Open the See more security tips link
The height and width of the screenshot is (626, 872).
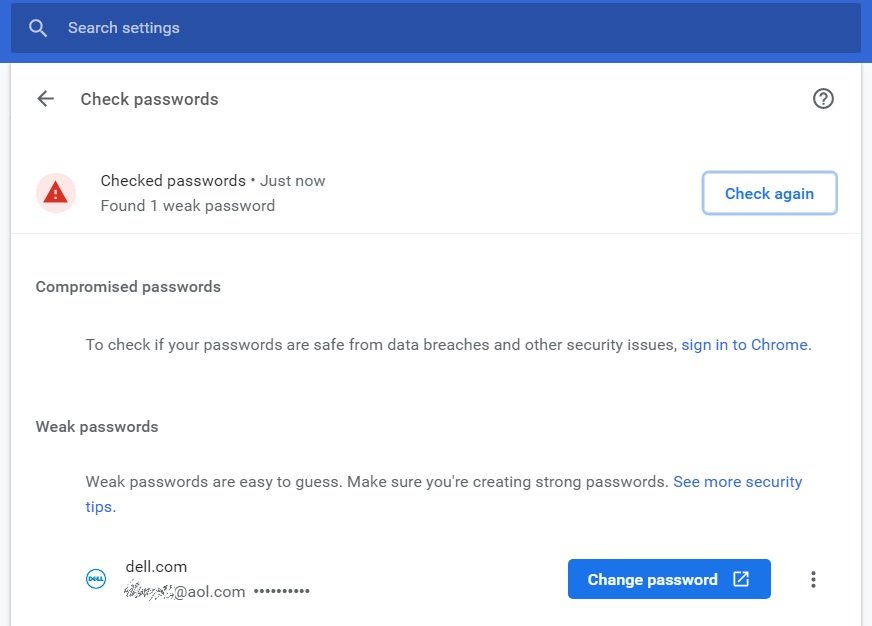click(x=737, y=481)
